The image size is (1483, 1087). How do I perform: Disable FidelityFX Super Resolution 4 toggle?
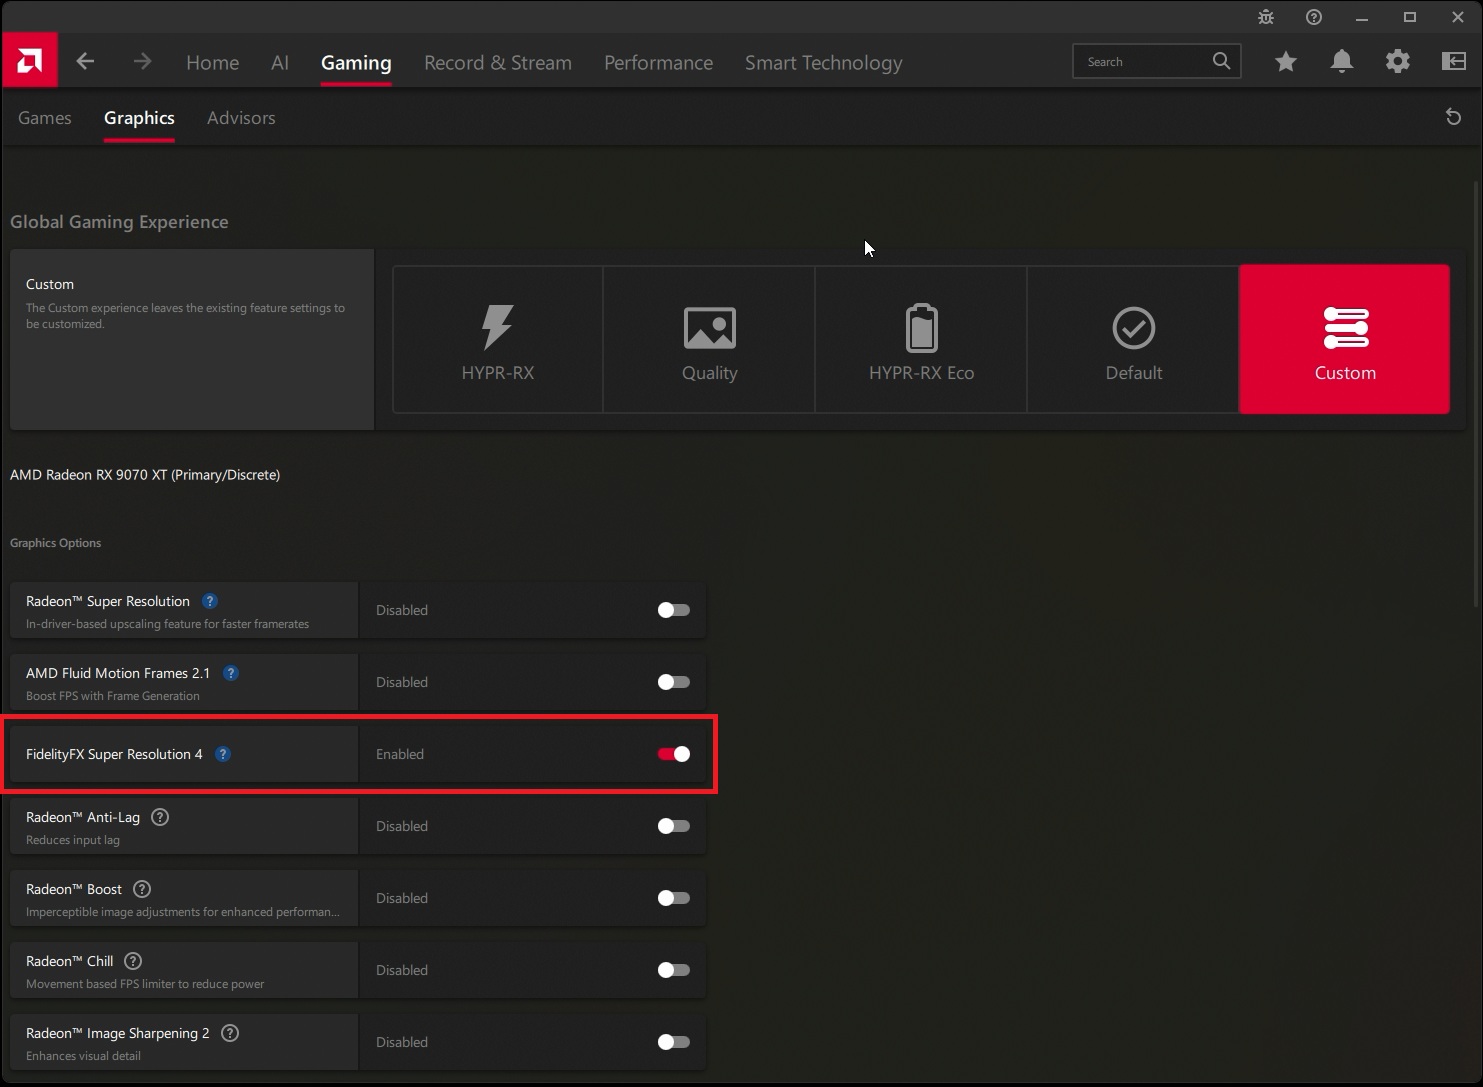point(673,754)
